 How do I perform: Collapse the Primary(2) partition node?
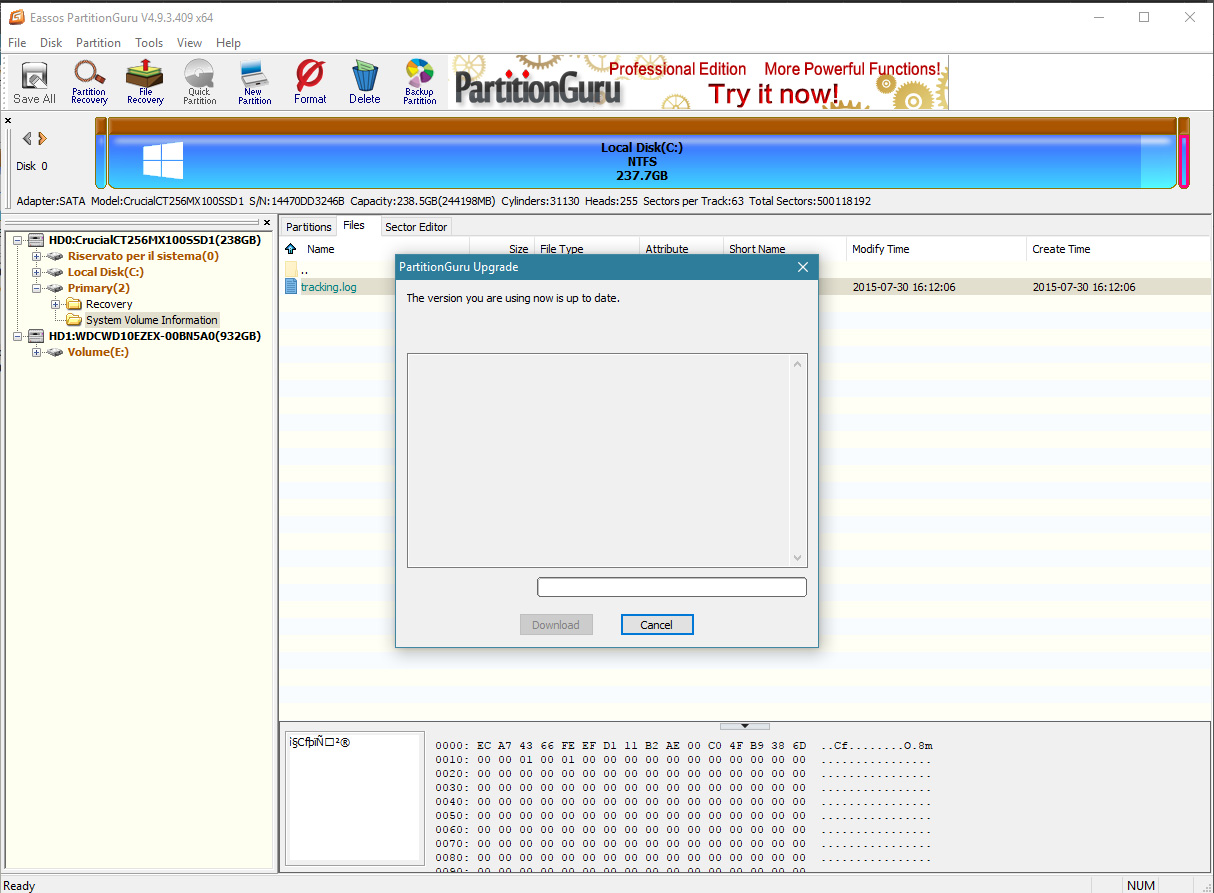click(x=37, y=288)
